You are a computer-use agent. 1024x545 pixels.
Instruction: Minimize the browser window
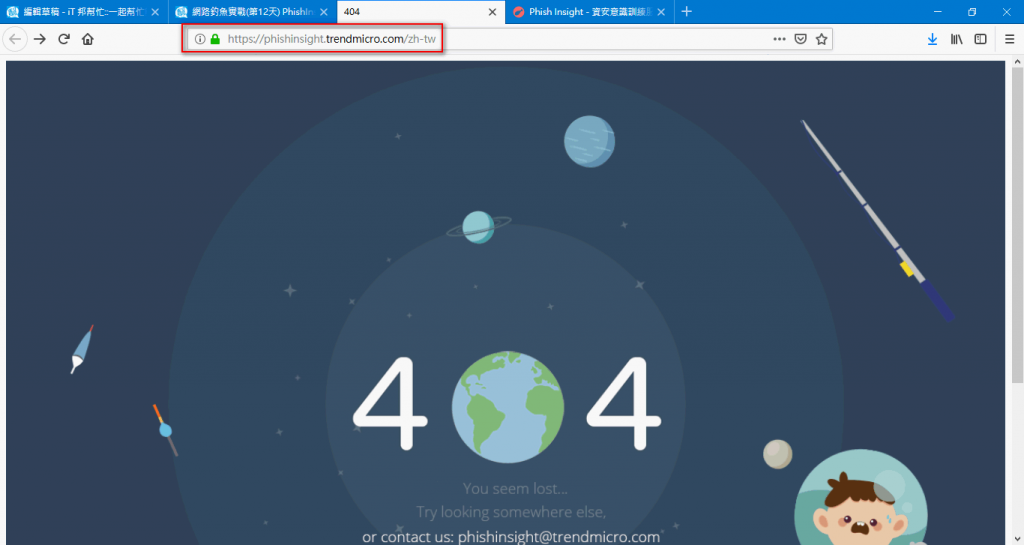click(938, 12)
